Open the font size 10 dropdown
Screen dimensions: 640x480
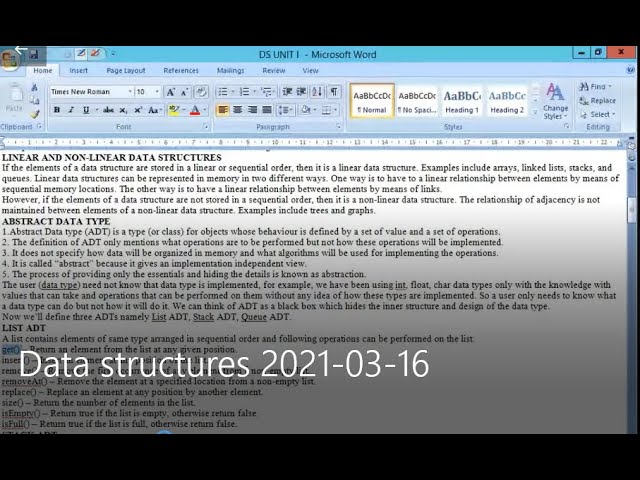pos(157,92)
